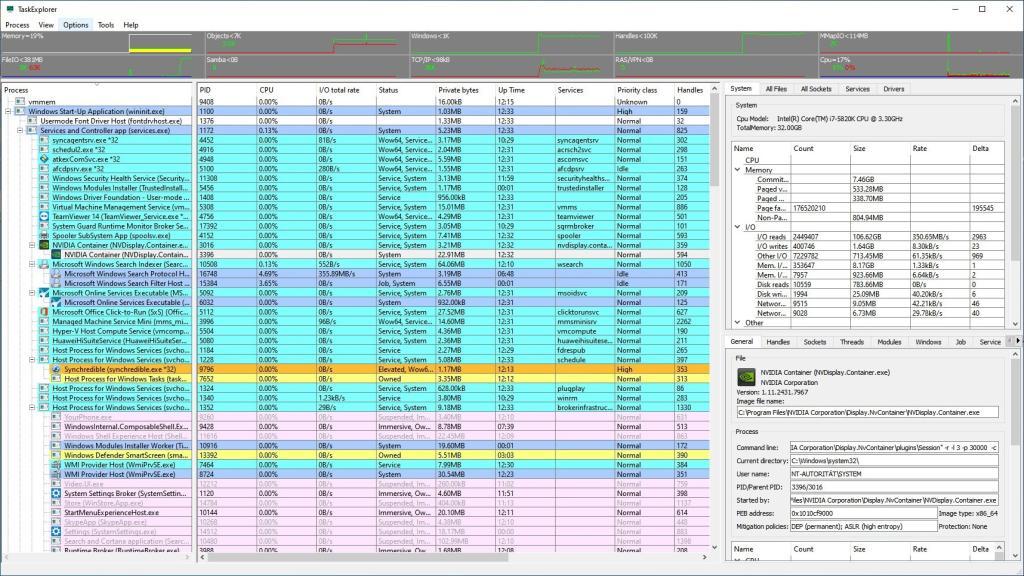This screenshot has width=1024, height=576.
Task: Open the Process menu
Action: (18, 25)
